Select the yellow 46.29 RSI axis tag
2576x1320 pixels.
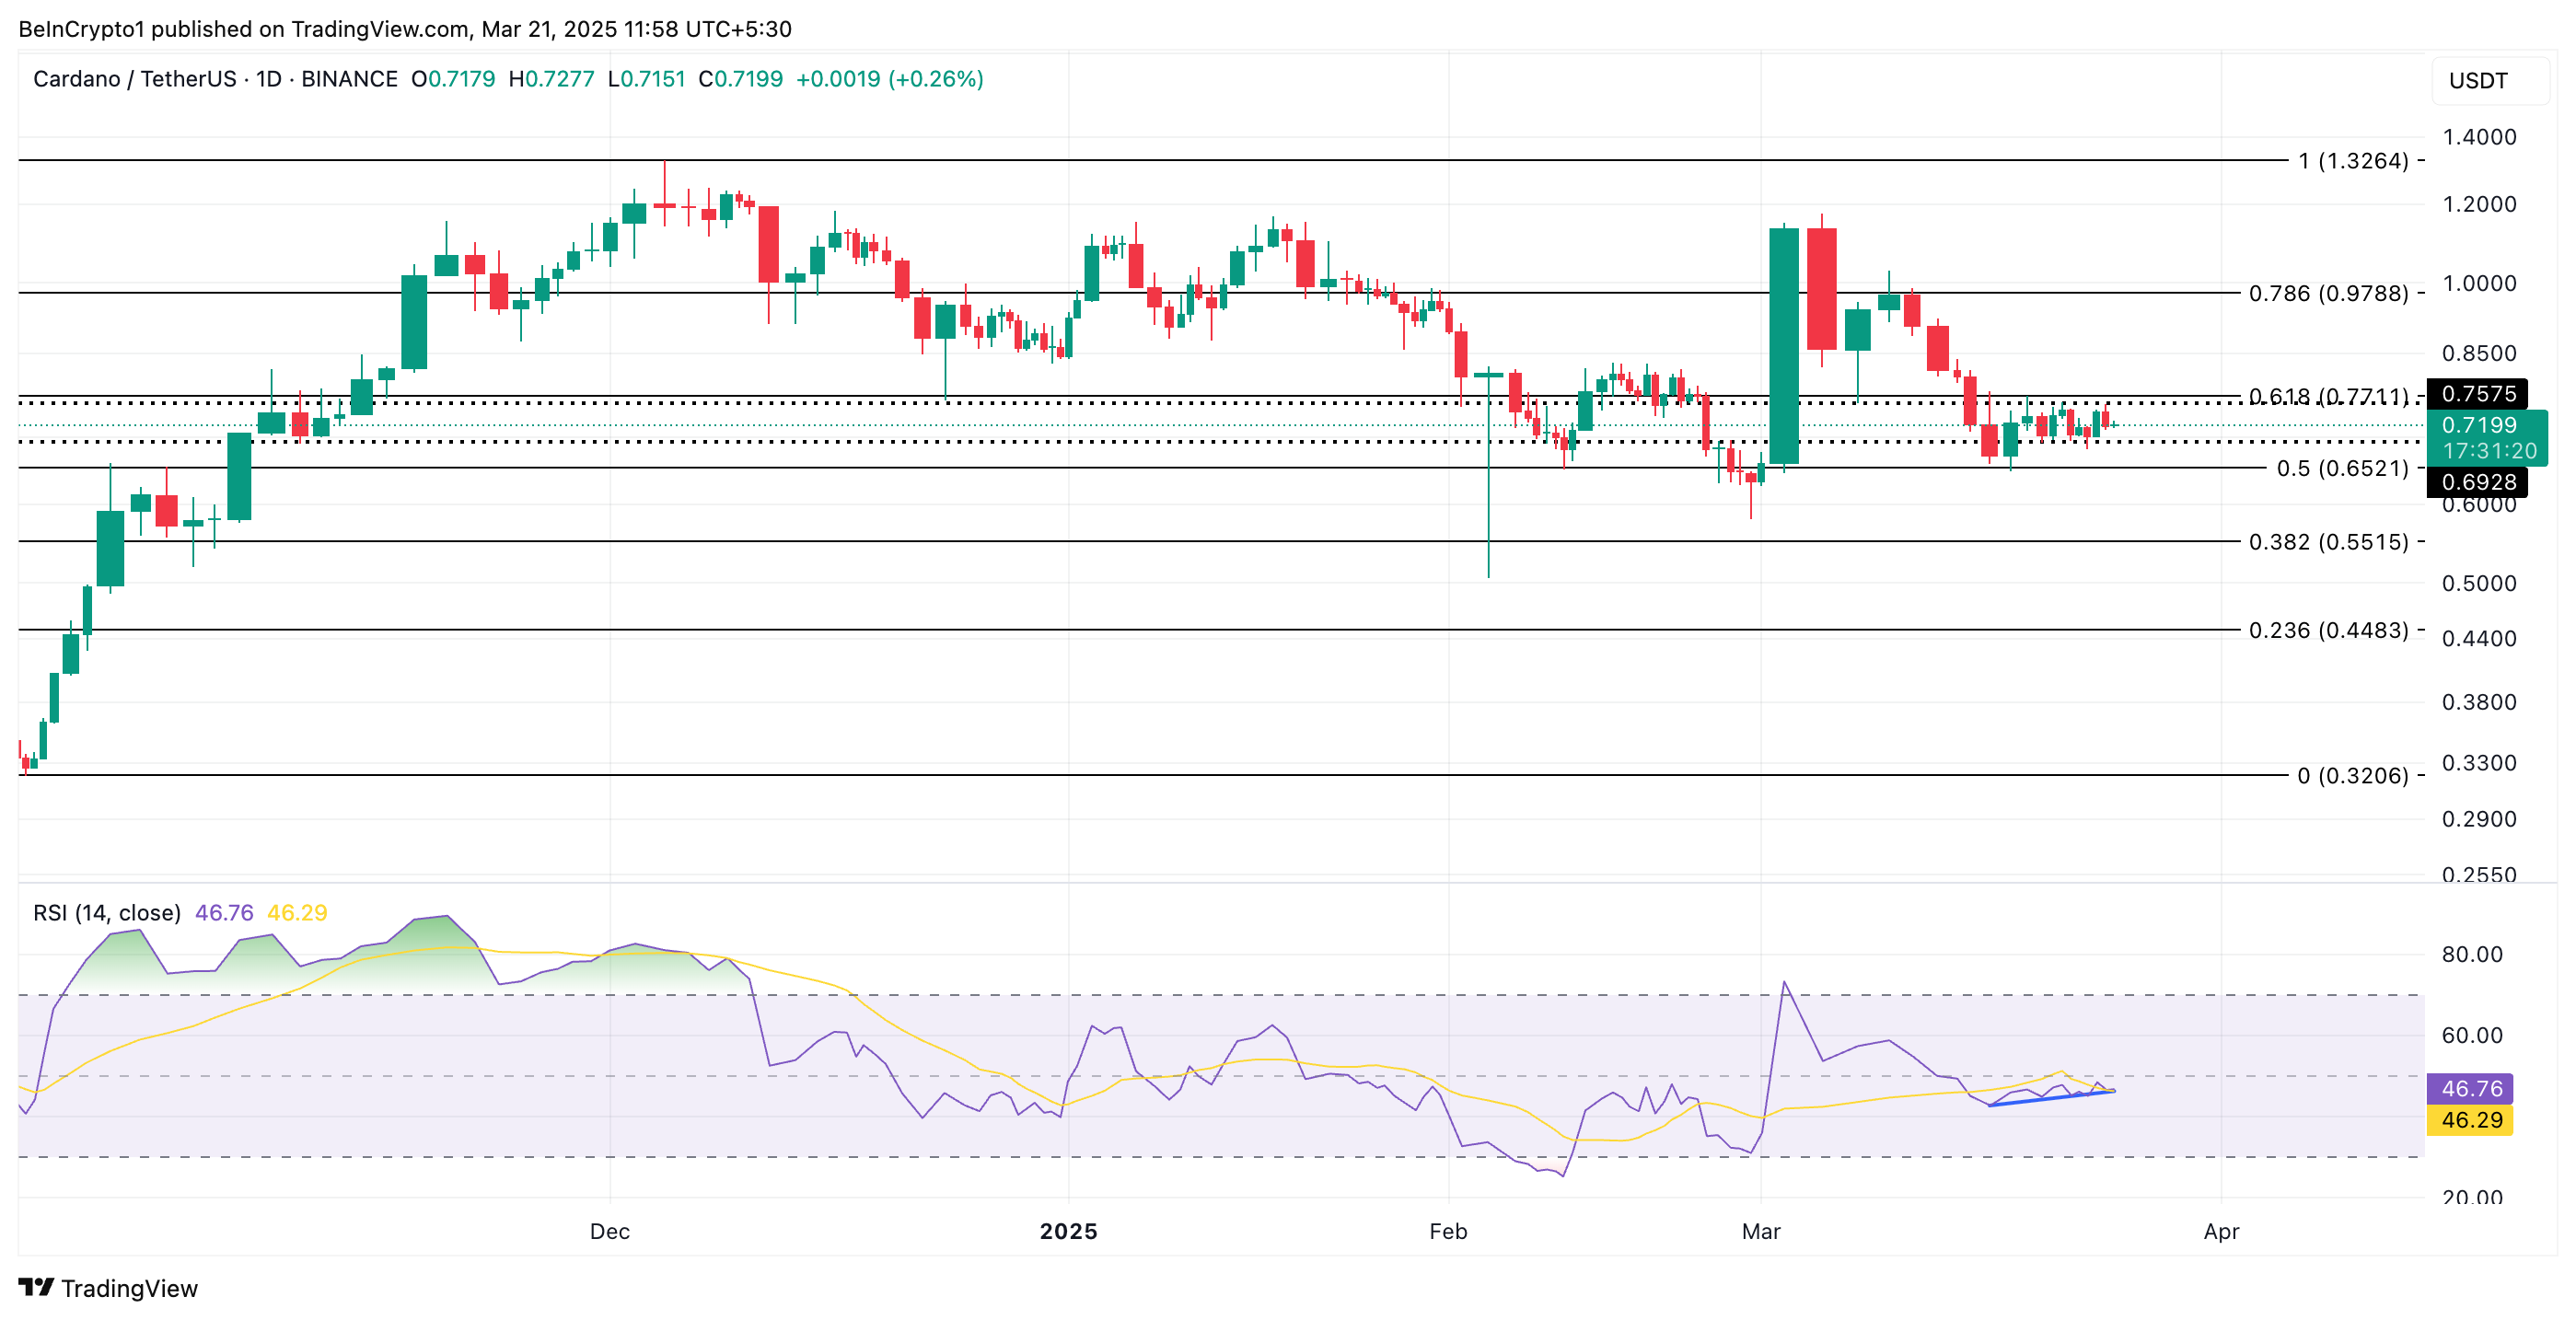2470,1120
